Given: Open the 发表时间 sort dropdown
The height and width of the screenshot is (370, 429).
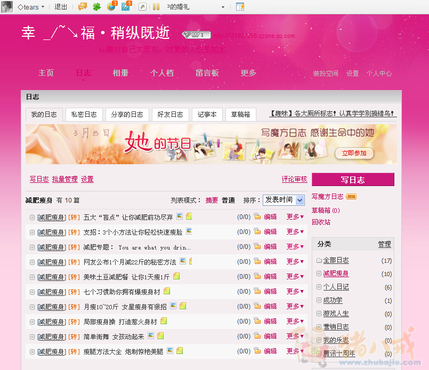Looking at the screenshot, I should pos(284,200).
